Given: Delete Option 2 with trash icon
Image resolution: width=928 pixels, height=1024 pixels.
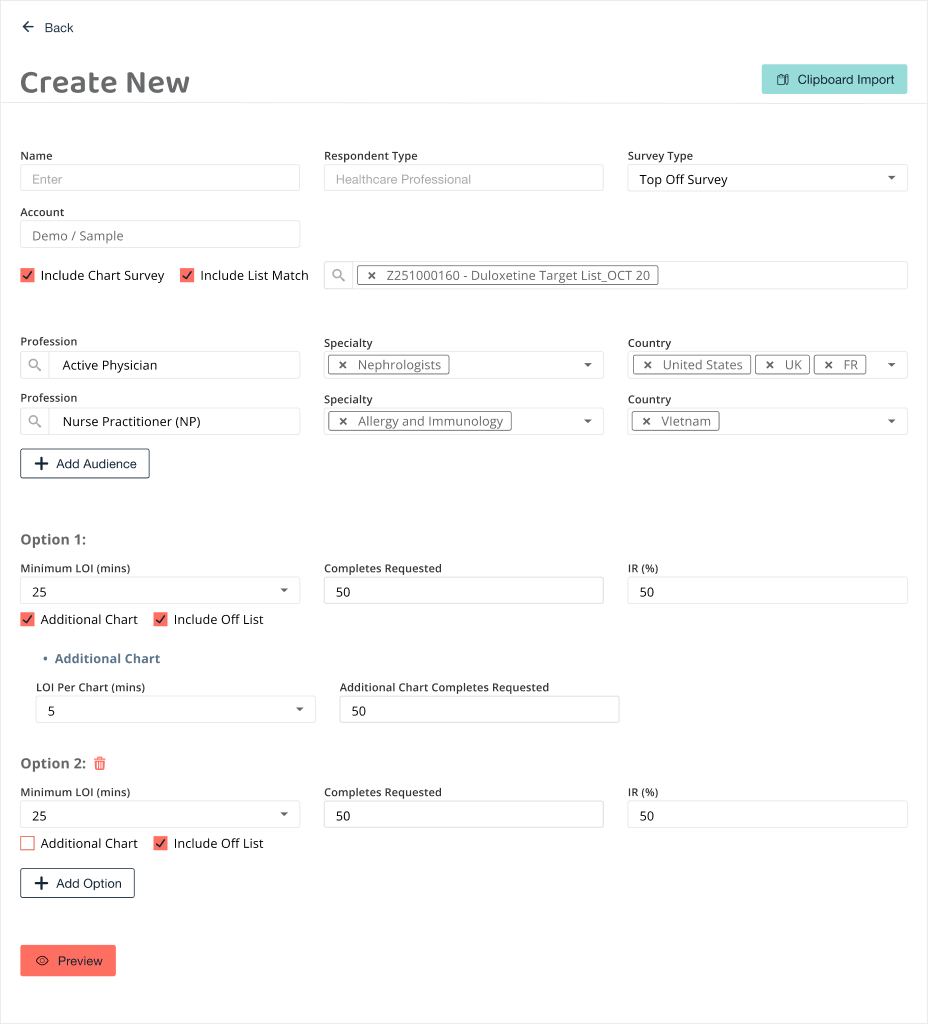Looking at the screenshot, I should [x=100, y=763].
